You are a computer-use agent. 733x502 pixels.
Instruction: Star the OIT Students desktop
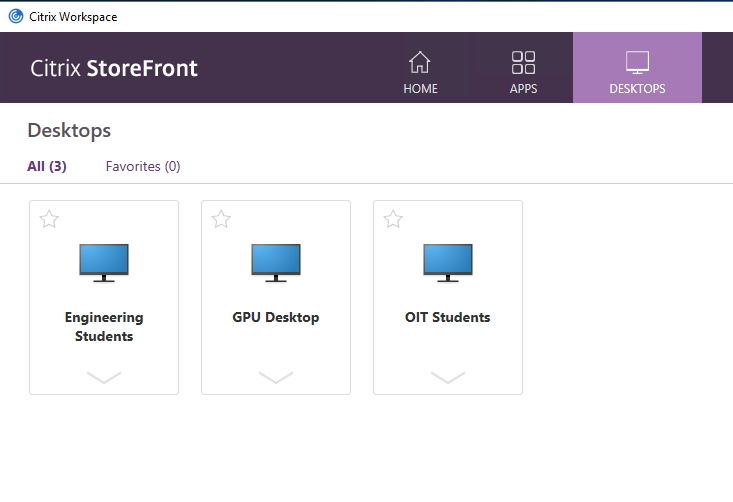coord(393,219)
